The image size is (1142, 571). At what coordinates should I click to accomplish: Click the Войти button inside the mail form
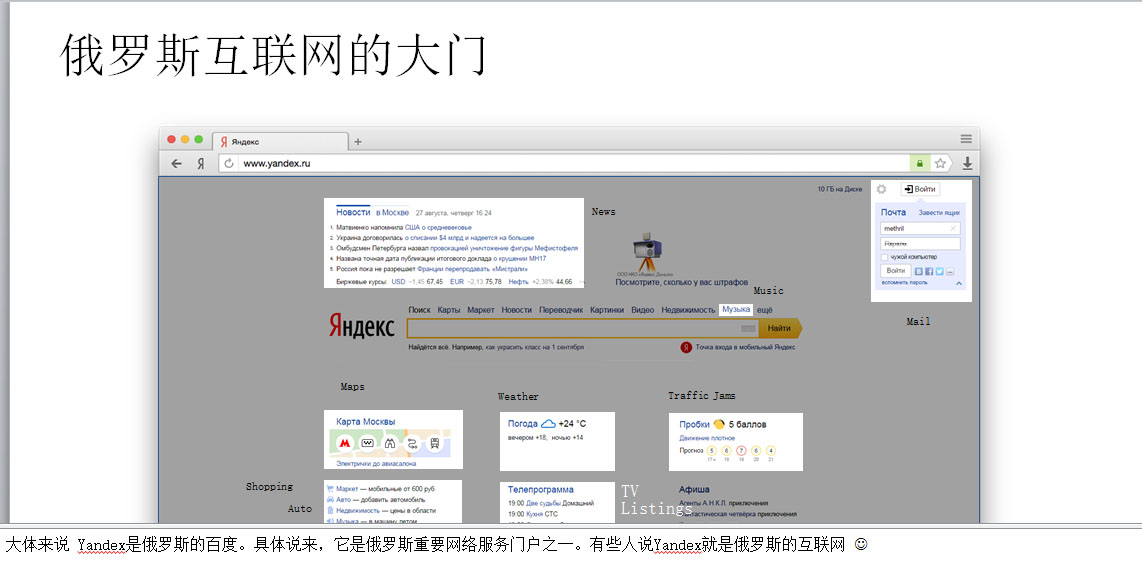click(896, 271)
